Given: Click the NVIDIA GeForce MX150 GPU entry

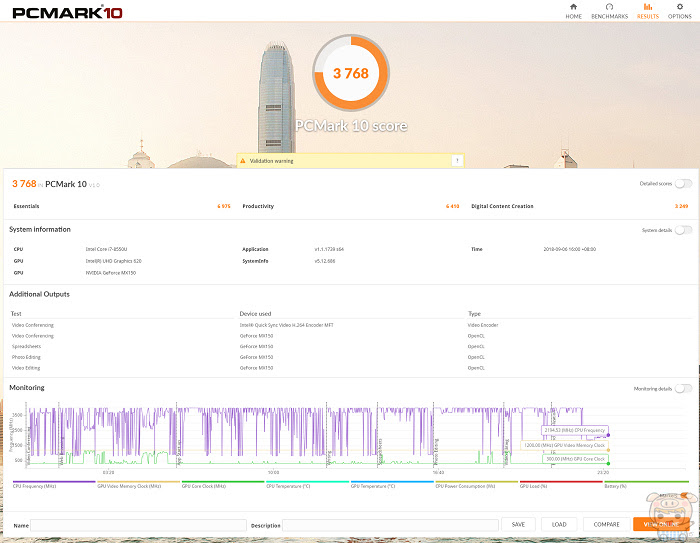Looking at the screenshot, I should pyautogui.click(x=111, y=273).
